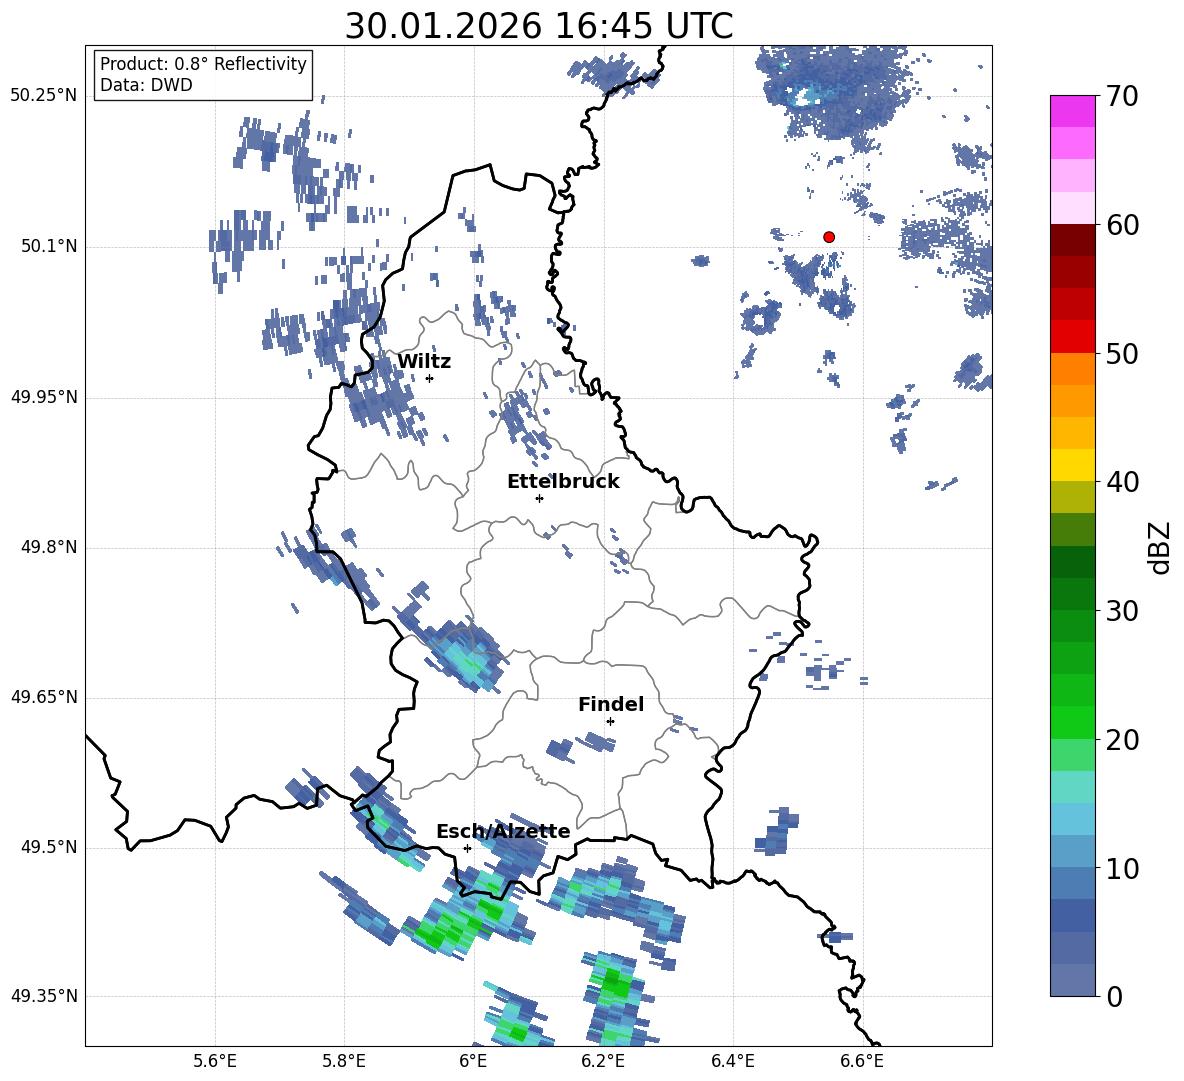1184x1081 pixels.
Task: Click the 50.1°N latitude label
Action: pos(48,246)
